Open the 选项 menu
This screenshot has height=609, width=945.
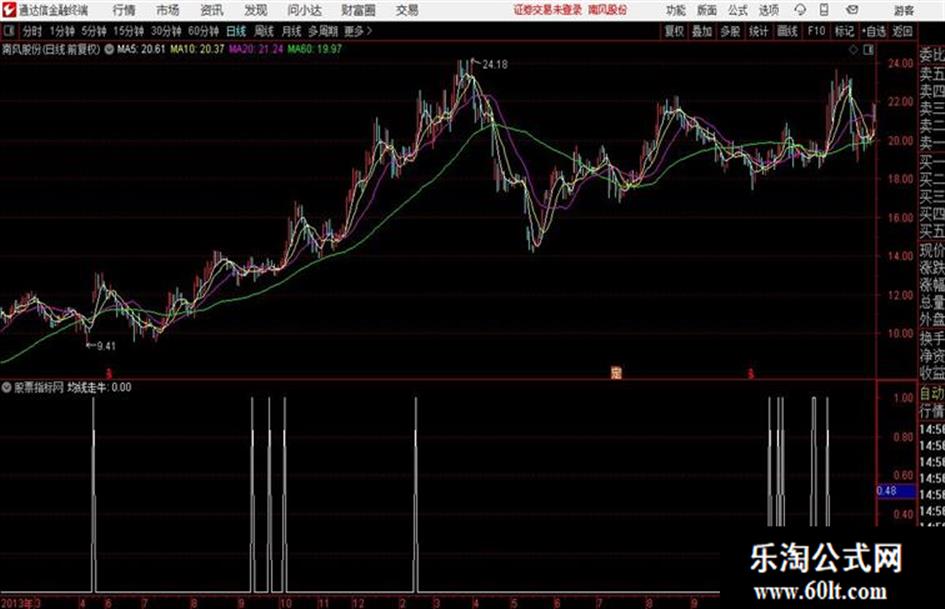tap(769, 10)
